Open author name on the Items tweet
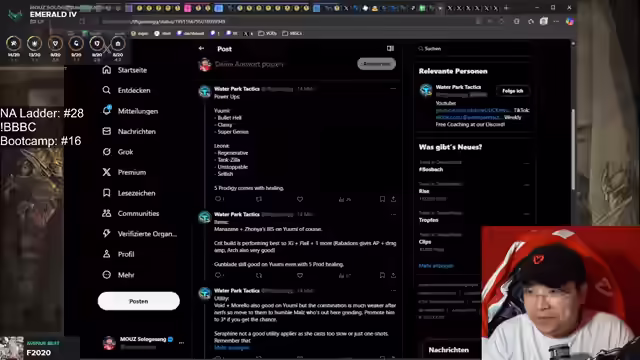The image size is (640, 360). point(237,214)
